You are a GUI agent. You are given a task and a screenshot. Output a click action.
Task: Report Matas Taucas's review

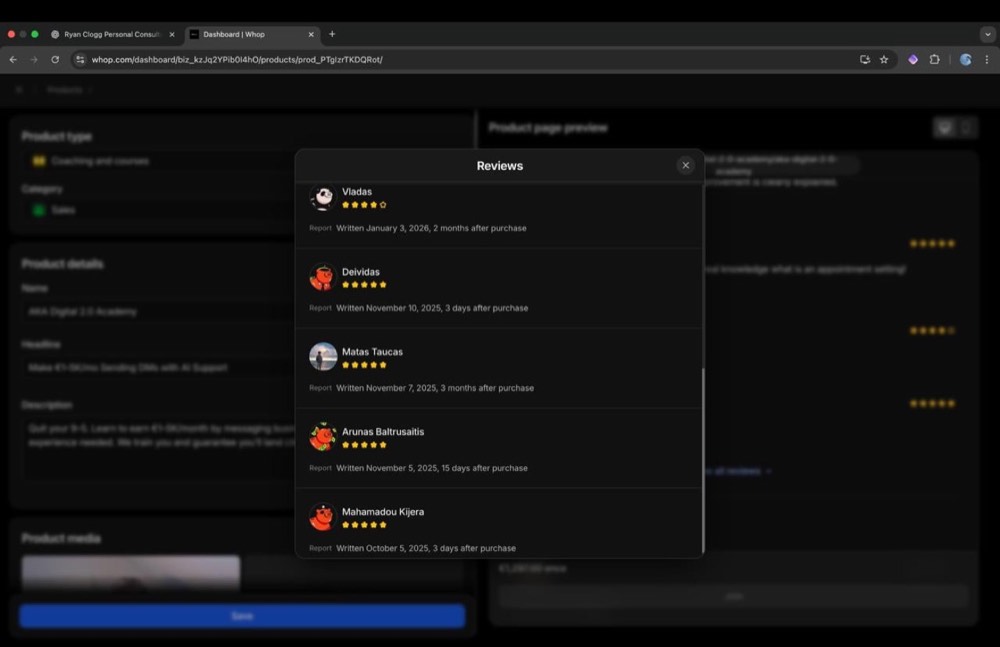pos(320,387)
